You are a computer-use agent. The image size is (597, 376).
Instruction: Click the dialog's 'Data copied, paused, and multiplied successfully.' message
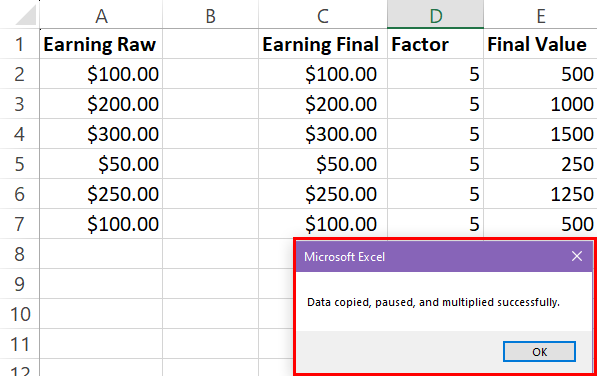[433, 302]
